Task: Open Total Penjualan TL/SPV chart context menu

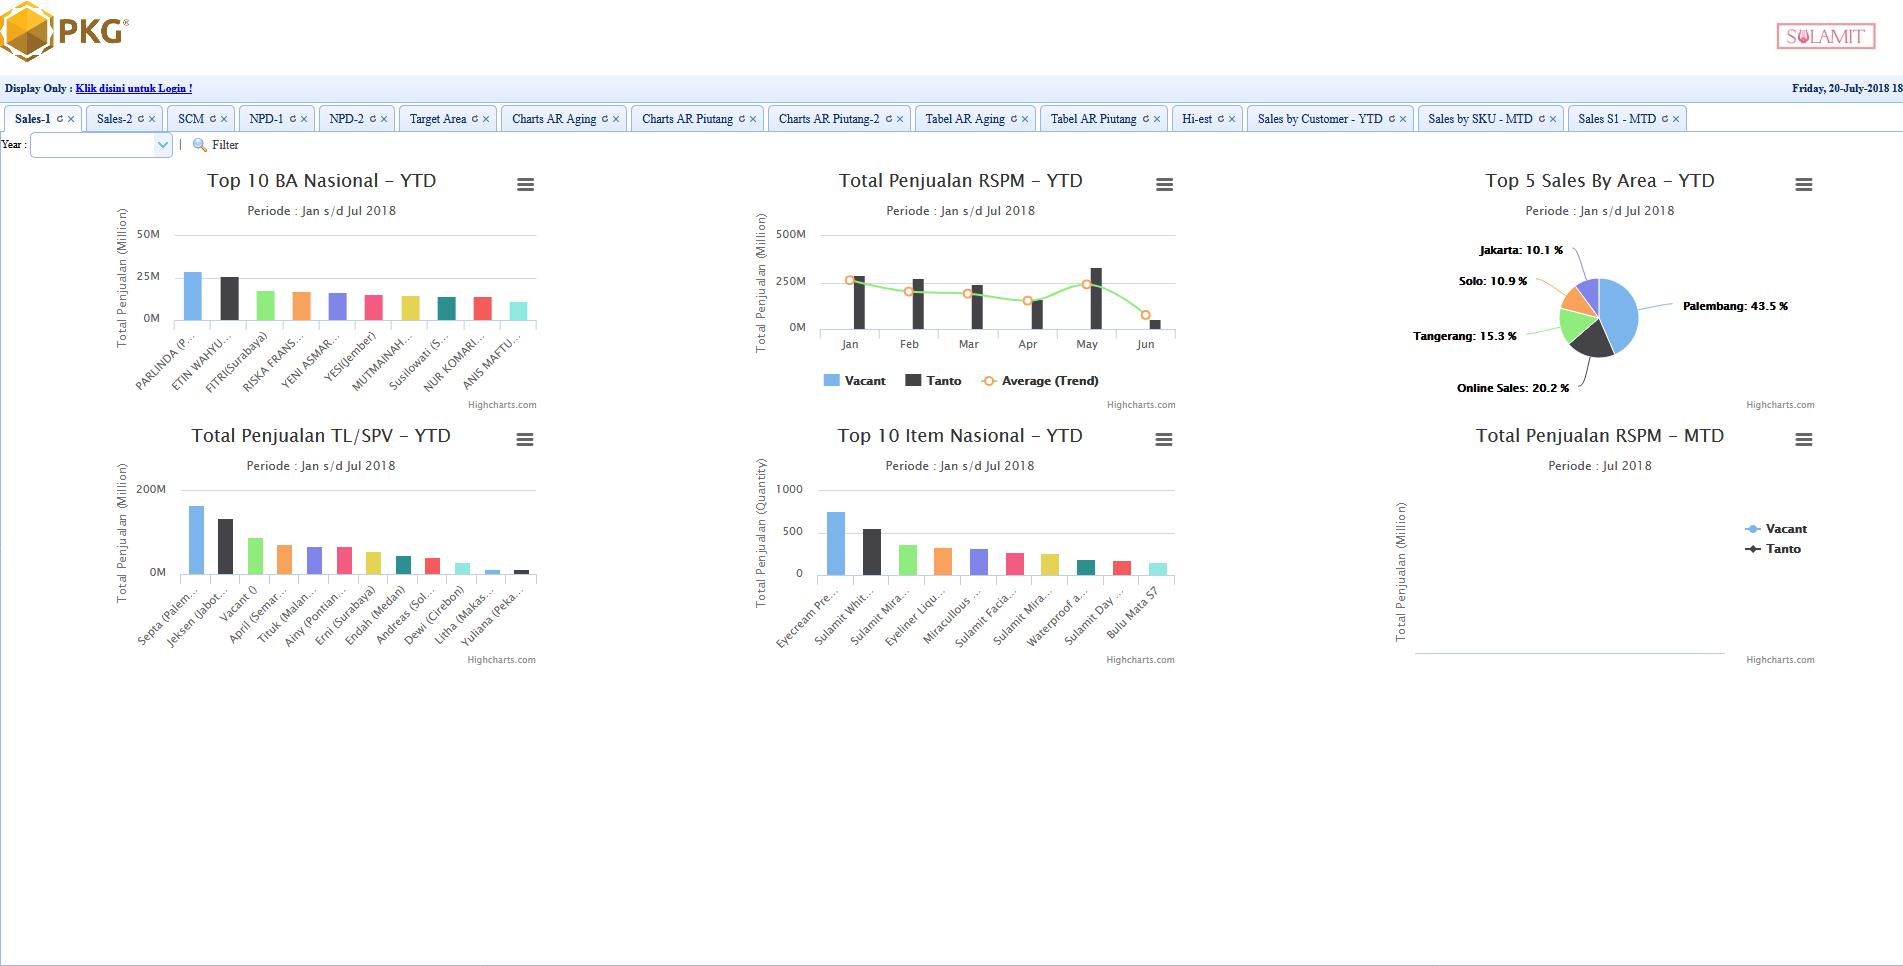Action: coord(525,440)
